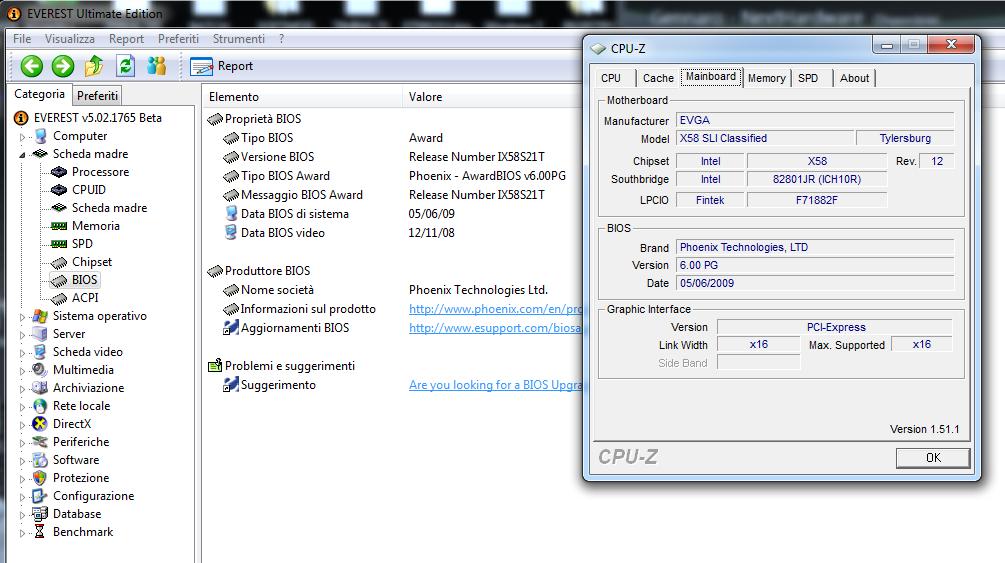
Task: Switch to the Preferiti tab in sidebar
Action: pyautogui.click(x=97, y=96)
